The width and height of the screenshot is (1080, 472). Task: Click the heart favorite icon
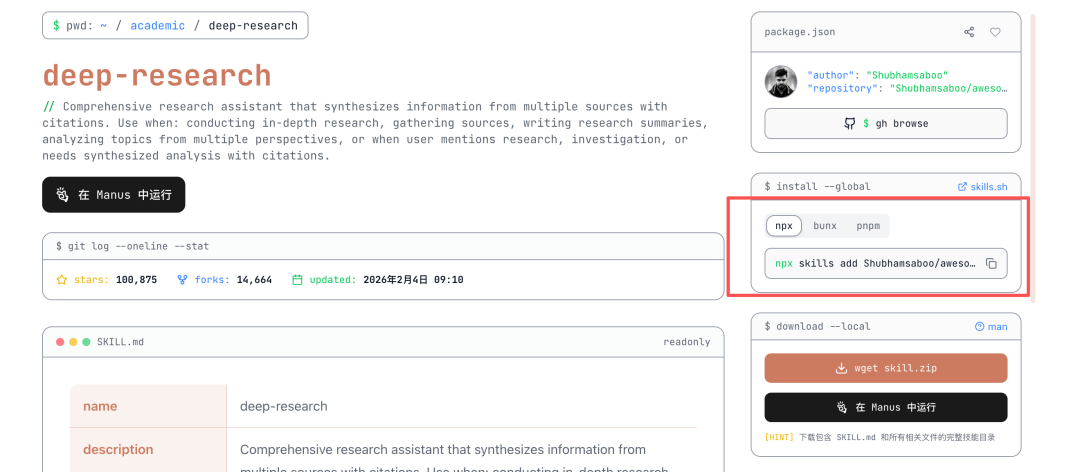[995, 32]
